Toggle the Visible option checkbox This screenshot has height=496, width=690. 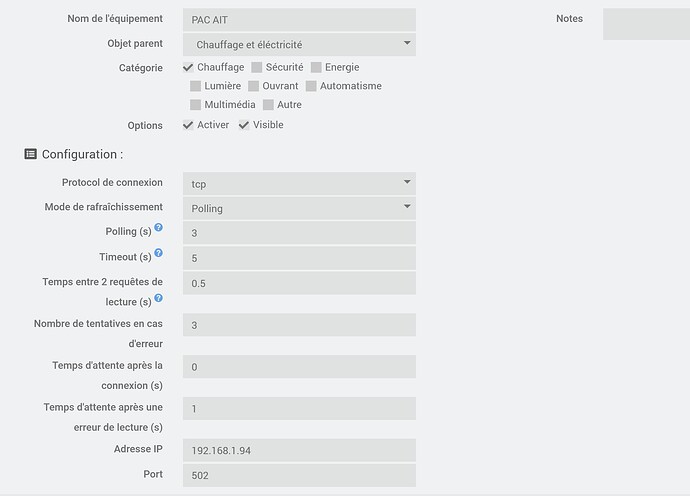point(244,125)
